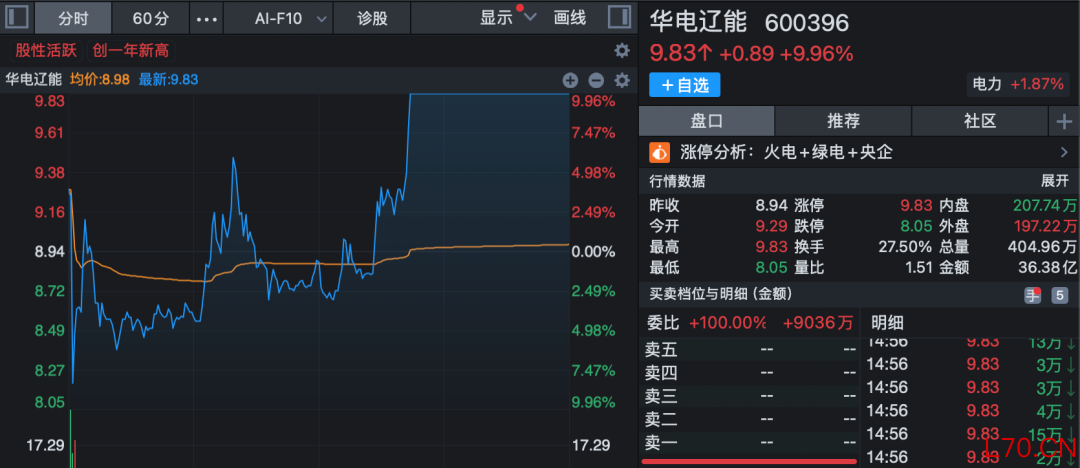Toggle the 手 unit button

tap(1032, 296)
